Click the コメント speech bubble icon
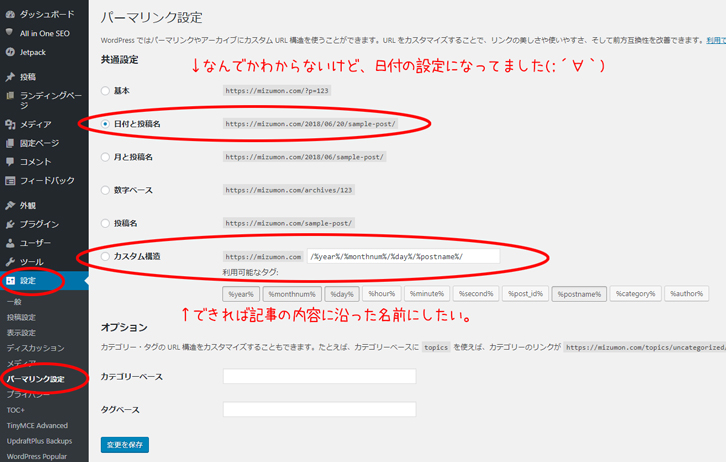The image size is (726, 462). point(10,162)
